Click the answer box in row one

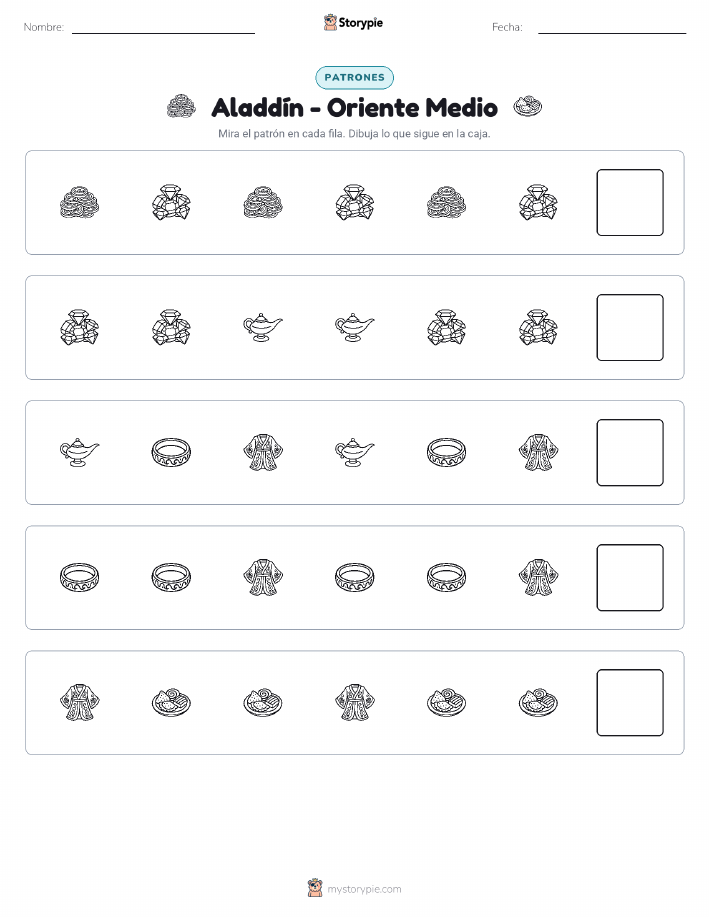pos(630,203)
